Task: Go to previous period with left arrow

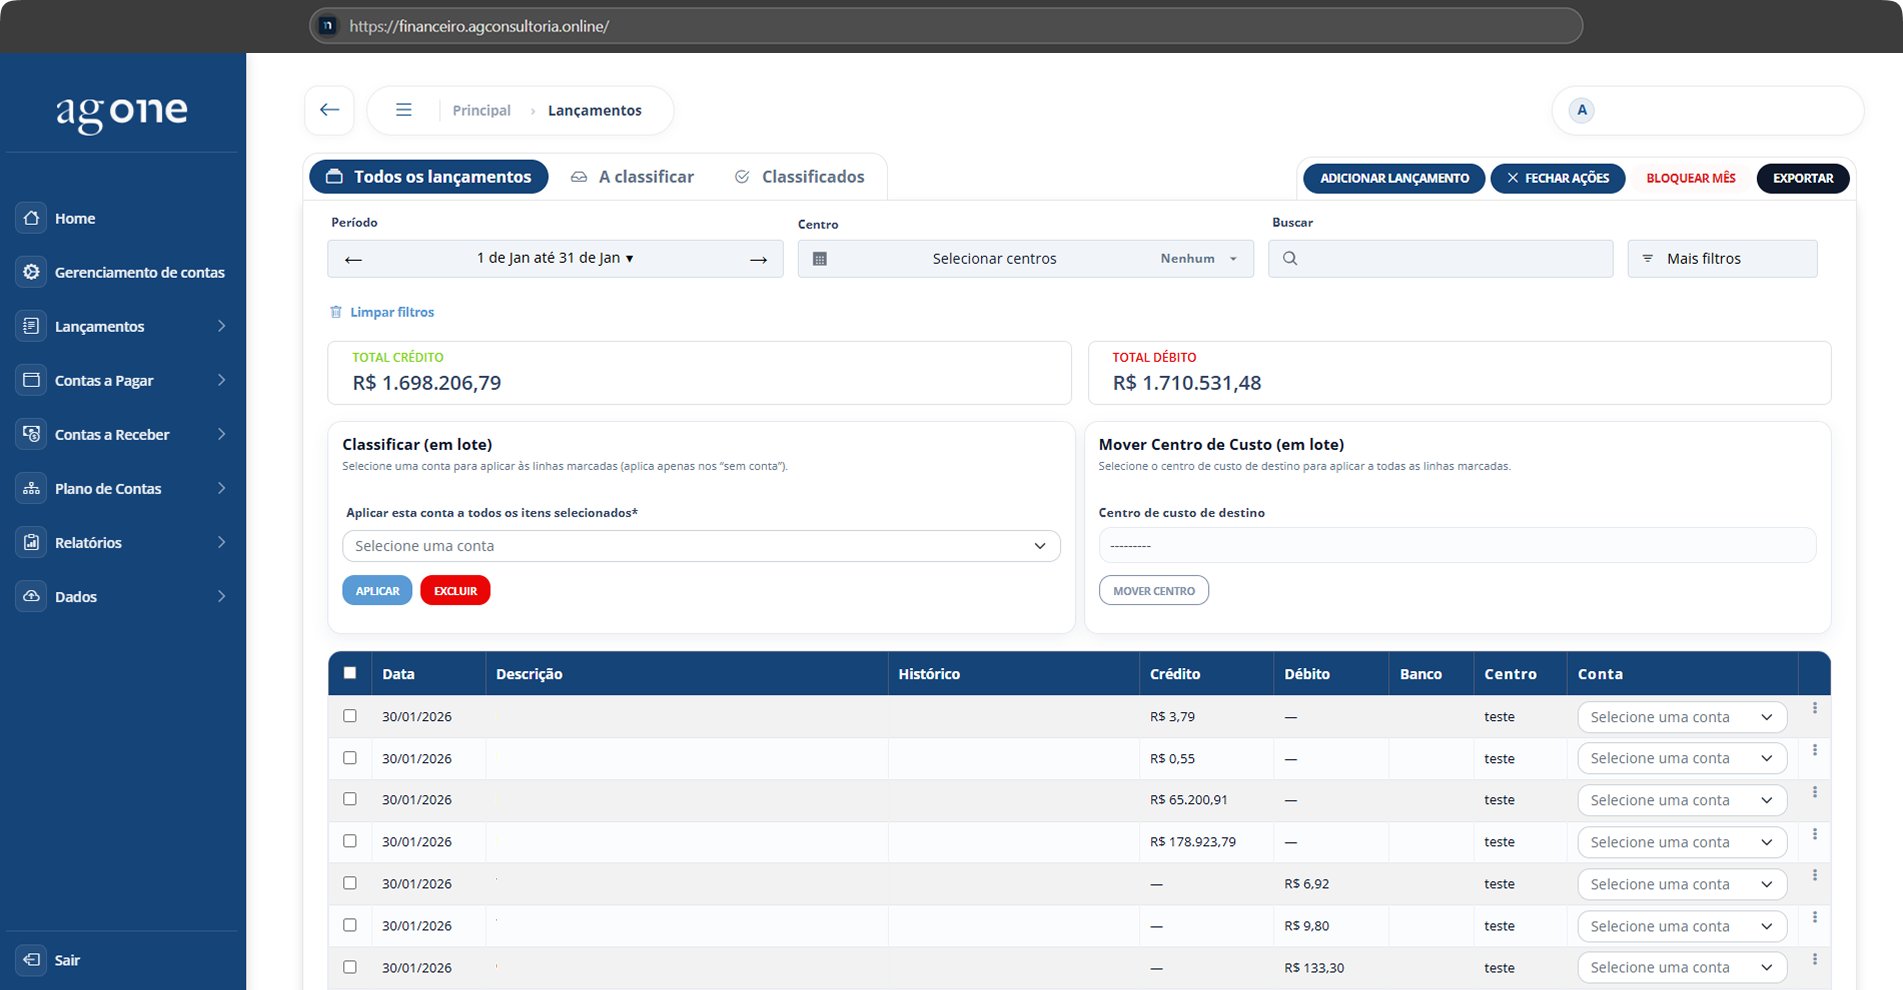Action: point(353,259)
